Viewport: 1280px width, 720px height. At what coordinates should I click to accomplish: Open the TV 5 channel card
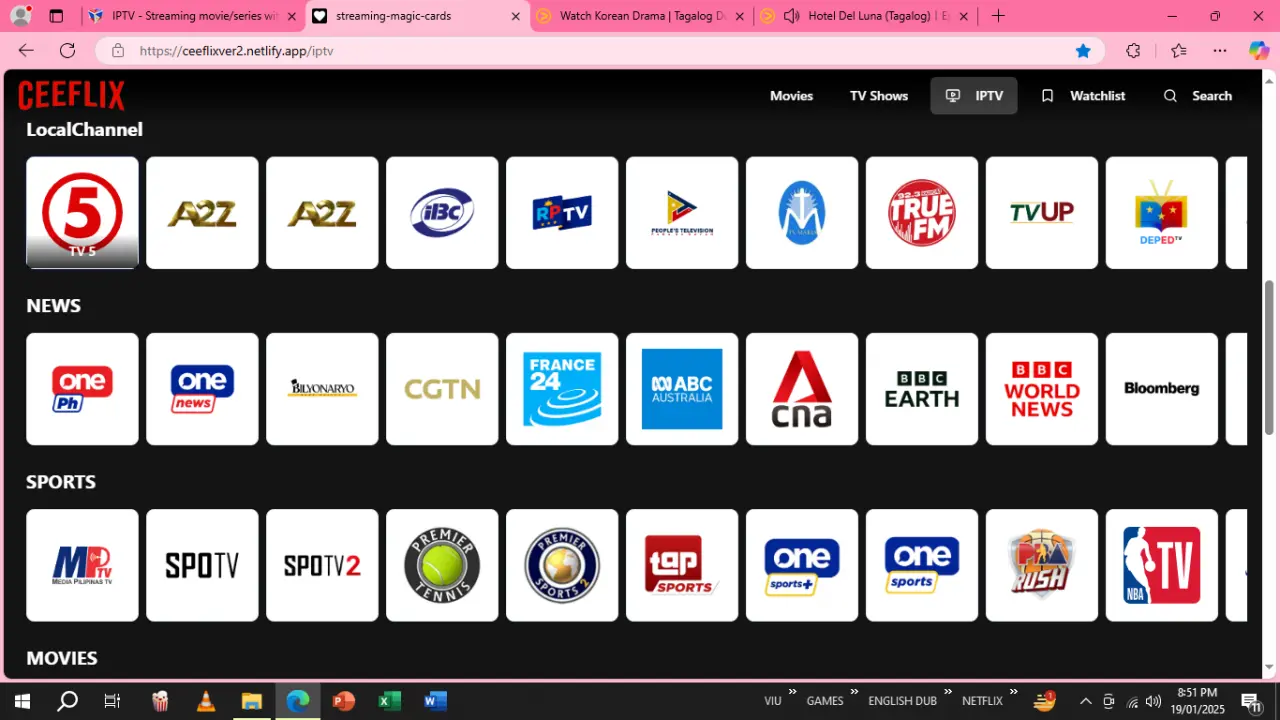[82, 213]
